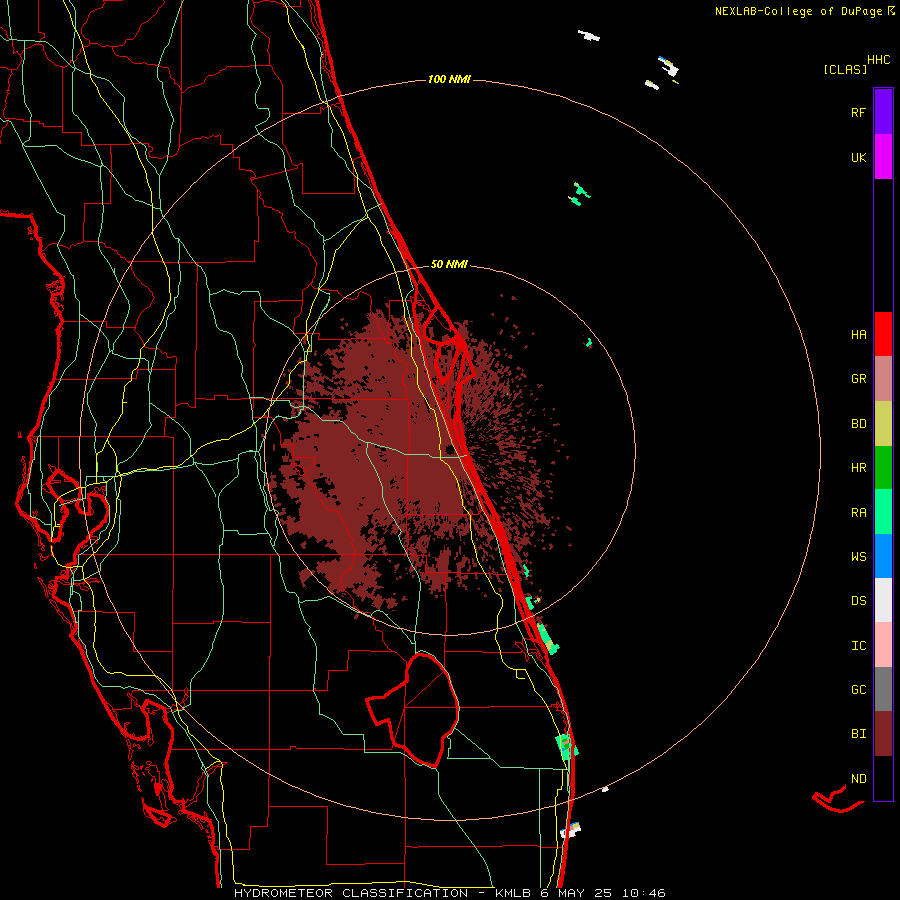900x900 pixels.
Task: Select the IC pink legend swatch
Action: pos(883,645)
